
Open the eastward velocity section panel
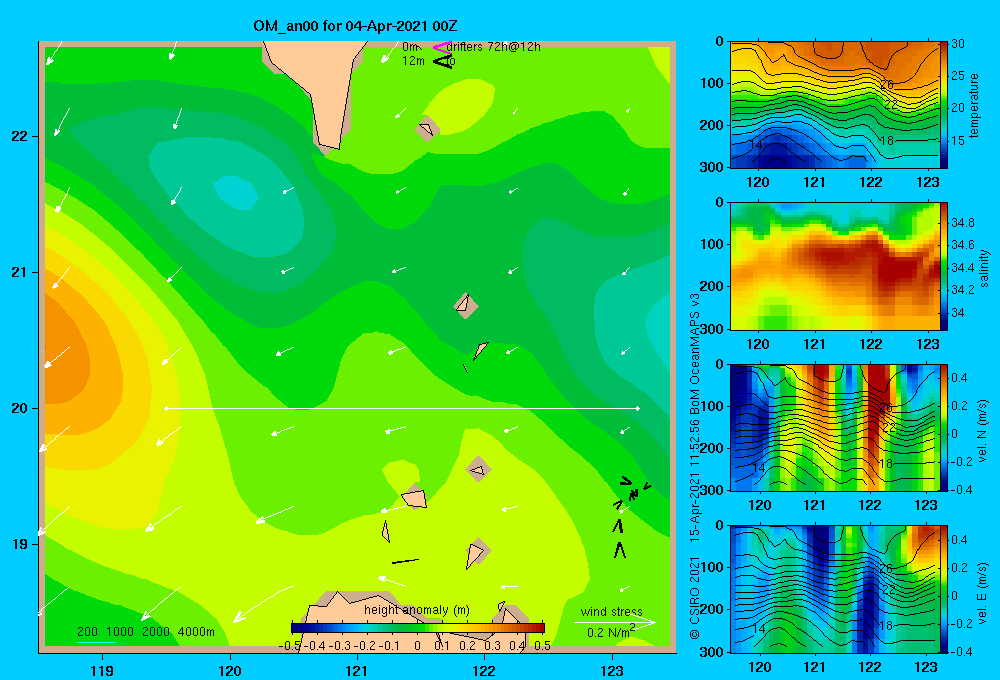coord(835,589)
